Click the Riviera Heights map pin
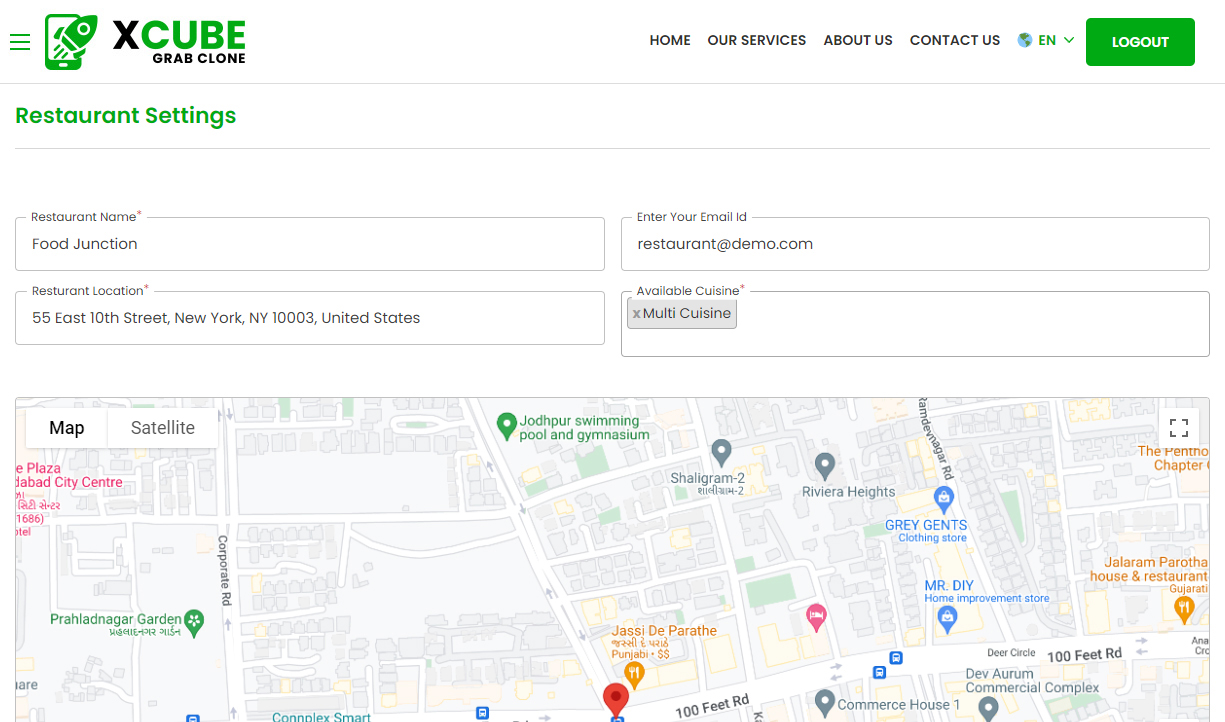 pos(825,465)
